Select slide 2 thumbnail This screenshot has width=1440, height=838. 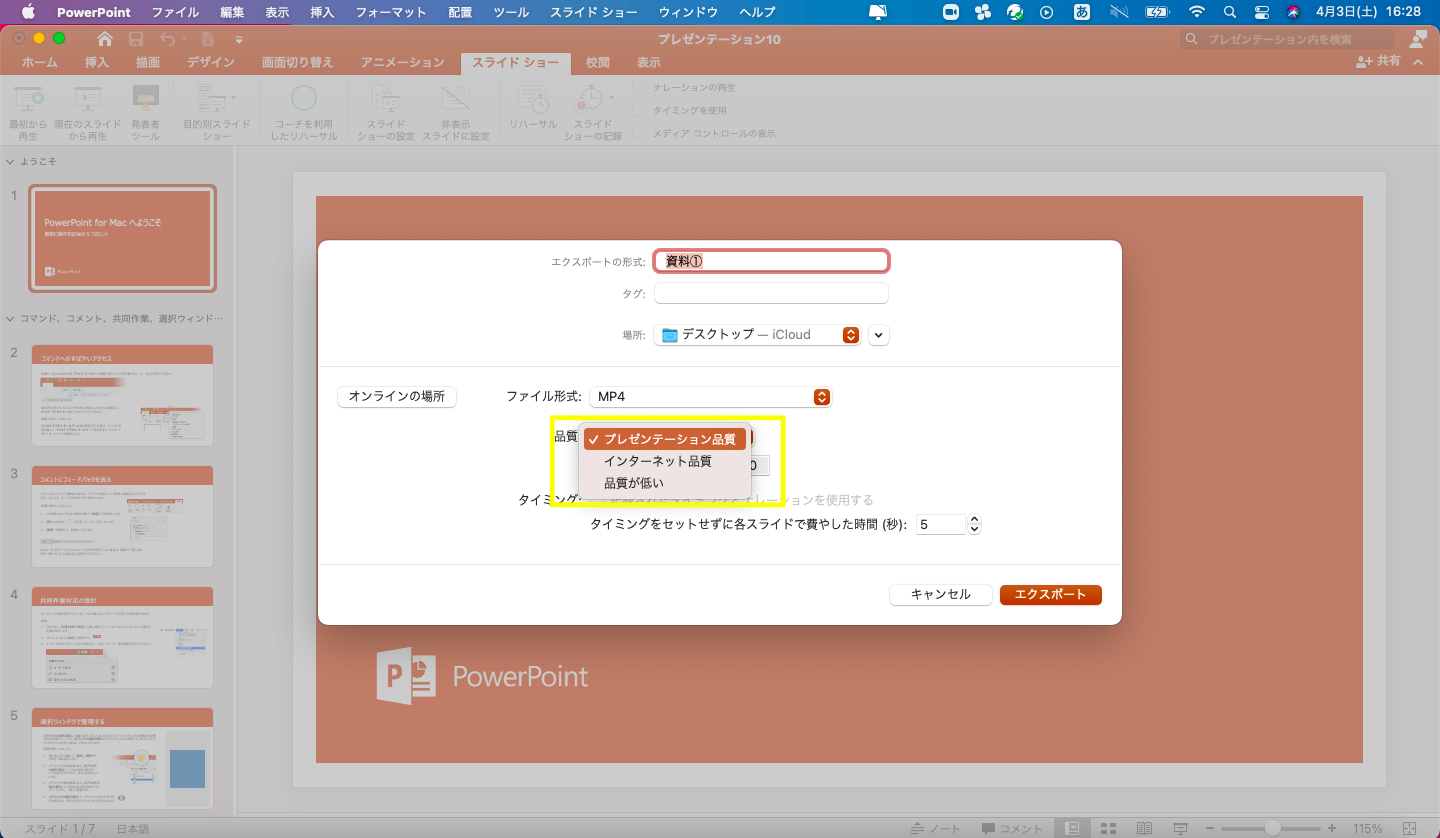[122, 394]
